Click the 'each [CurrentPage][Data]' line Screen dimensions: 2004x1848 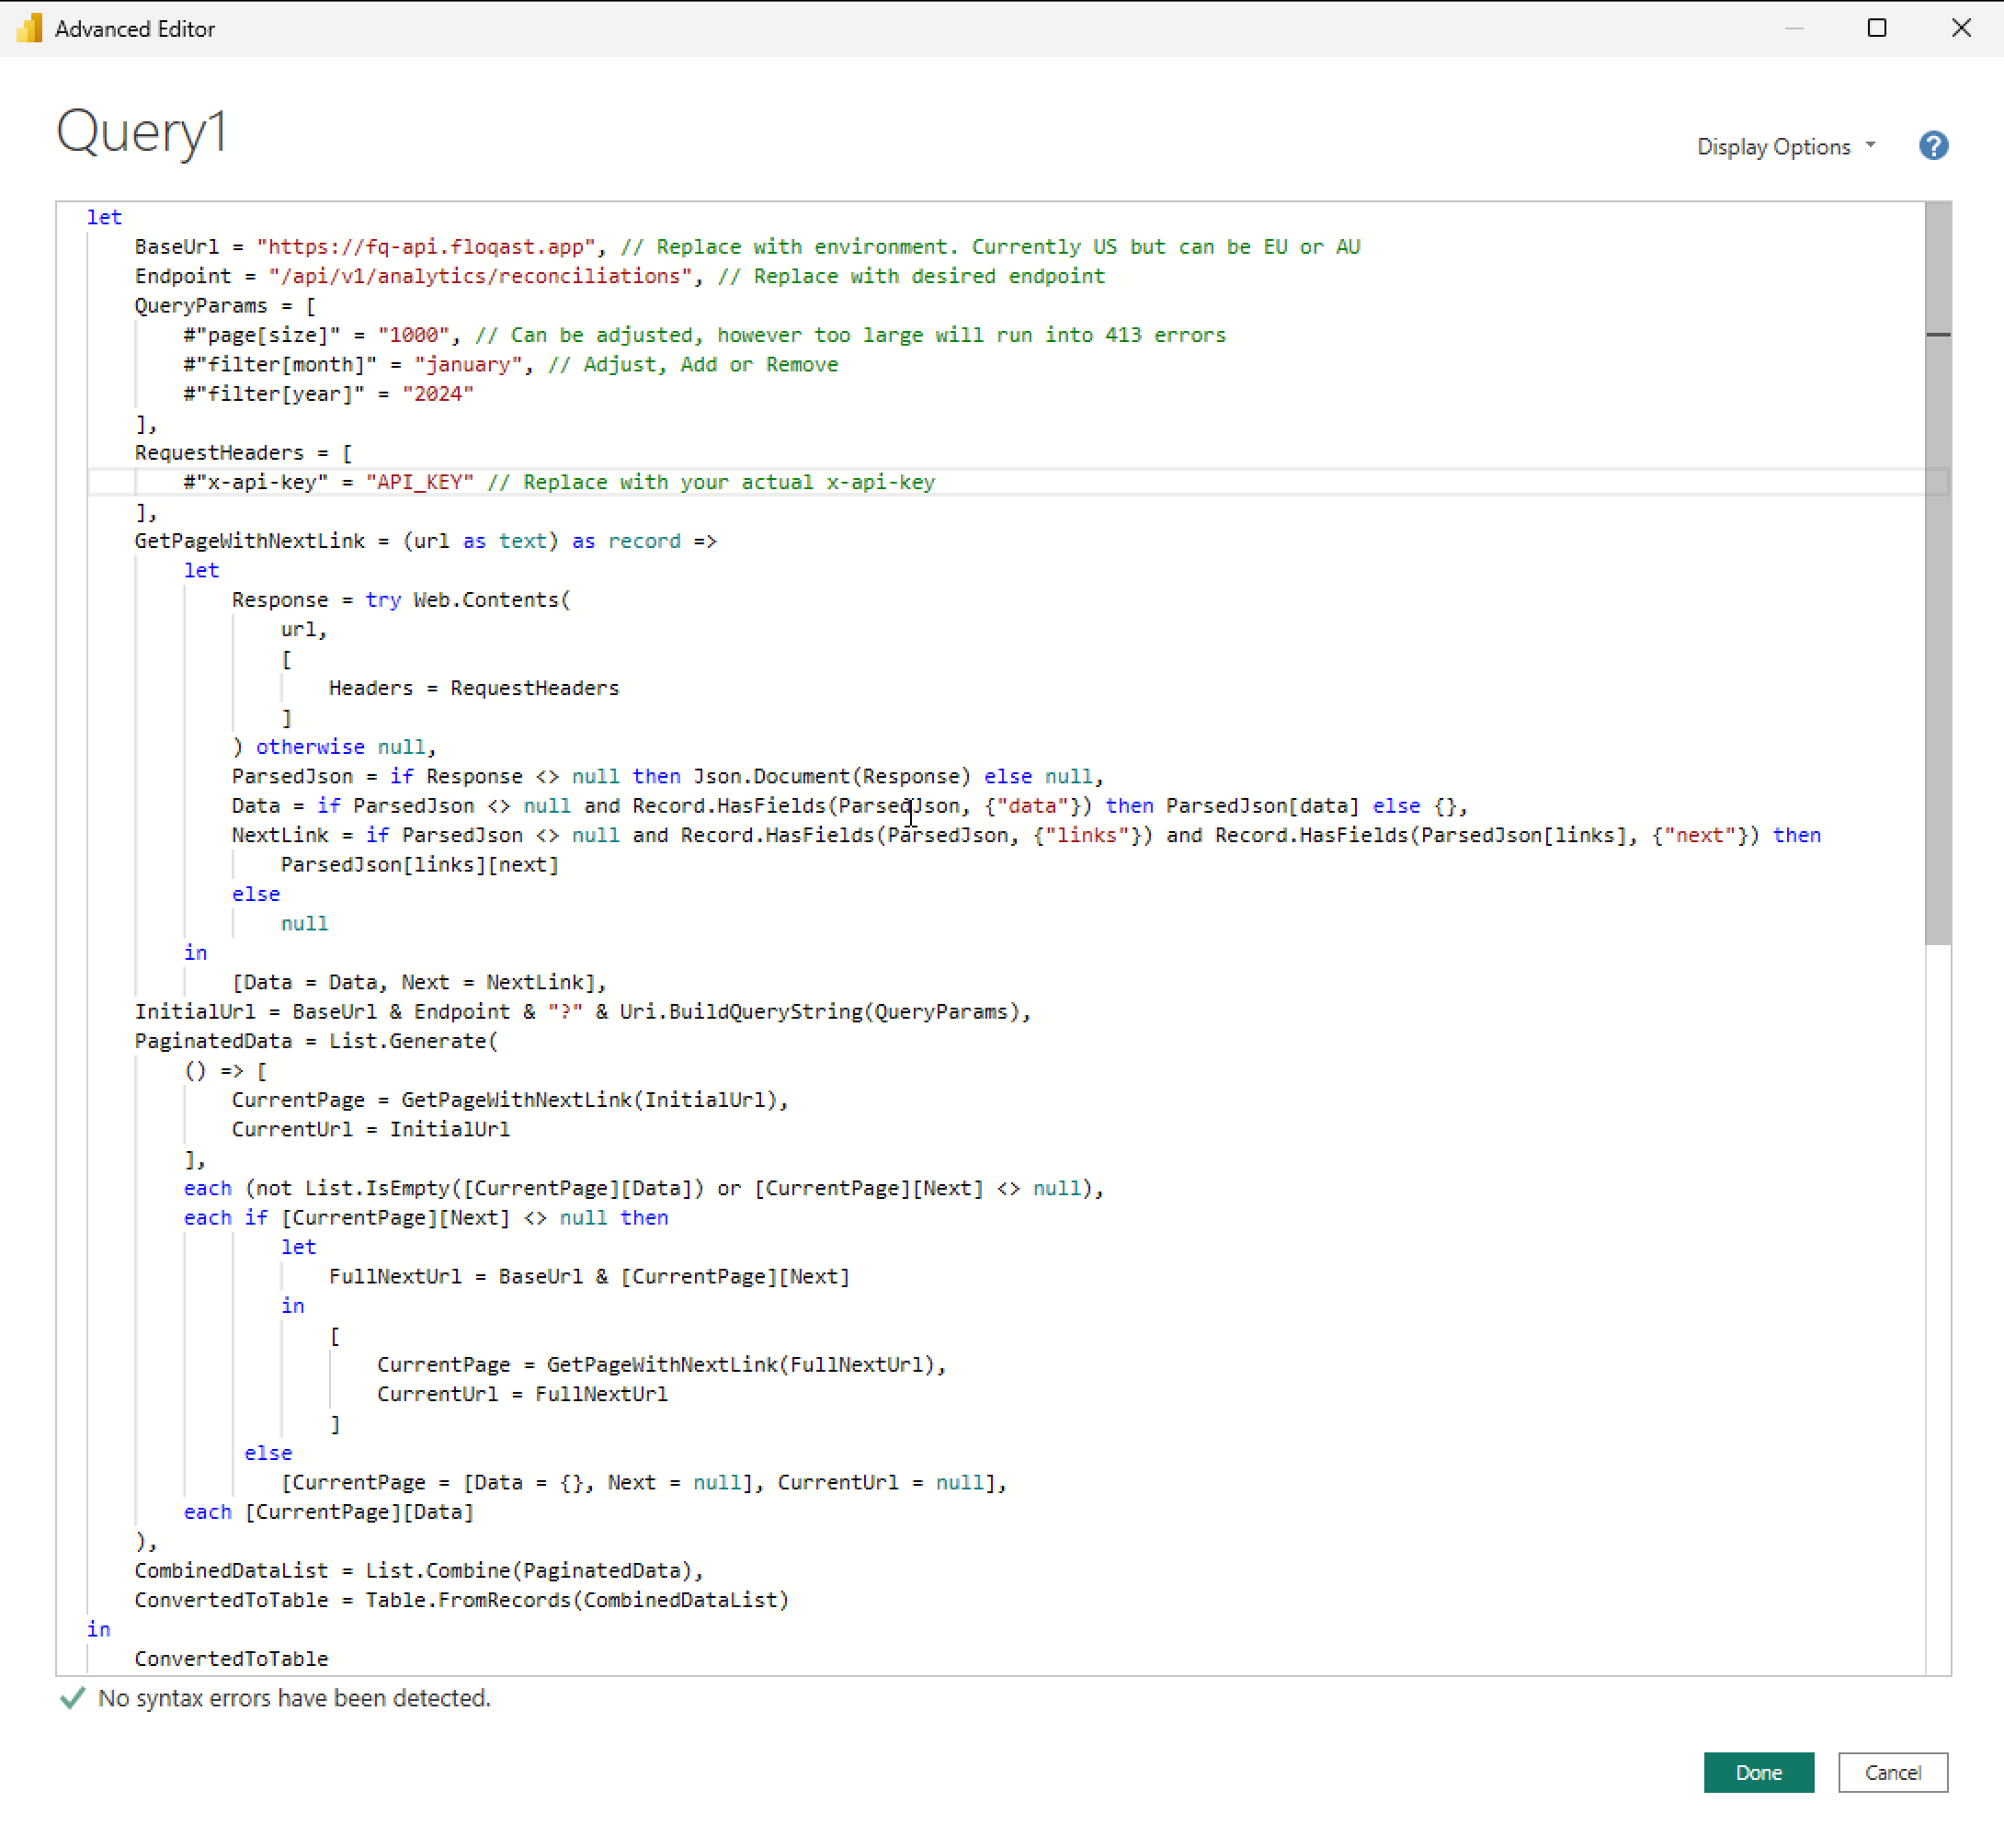[x=329, y=1512]
